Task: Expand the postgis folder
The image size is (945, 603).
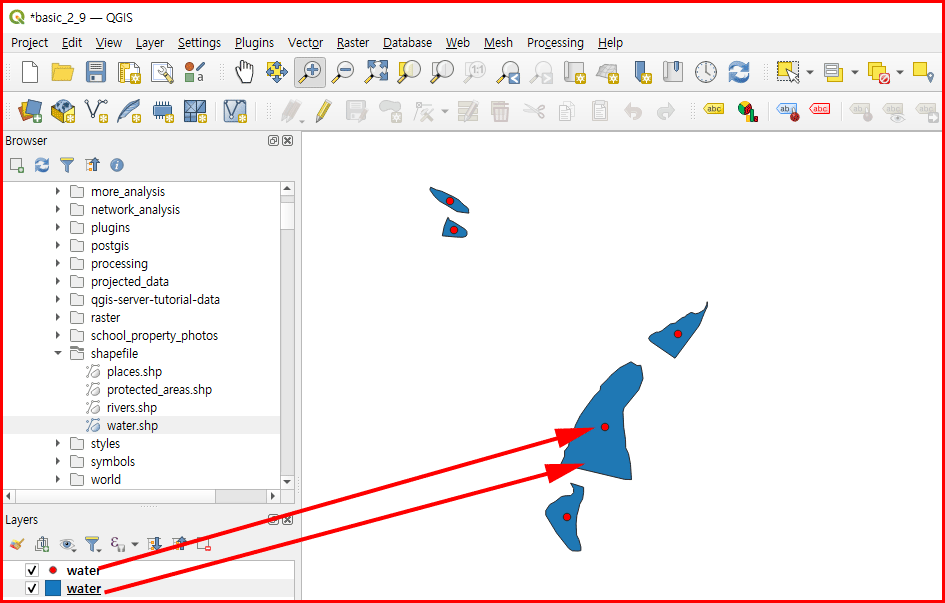Action: point(58,246)
